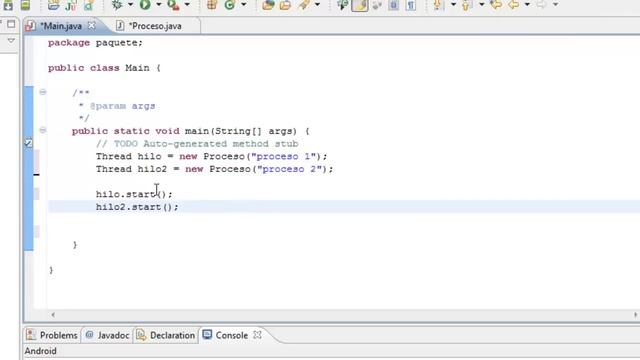Click the New Android project wizard icon

[53, 5]
